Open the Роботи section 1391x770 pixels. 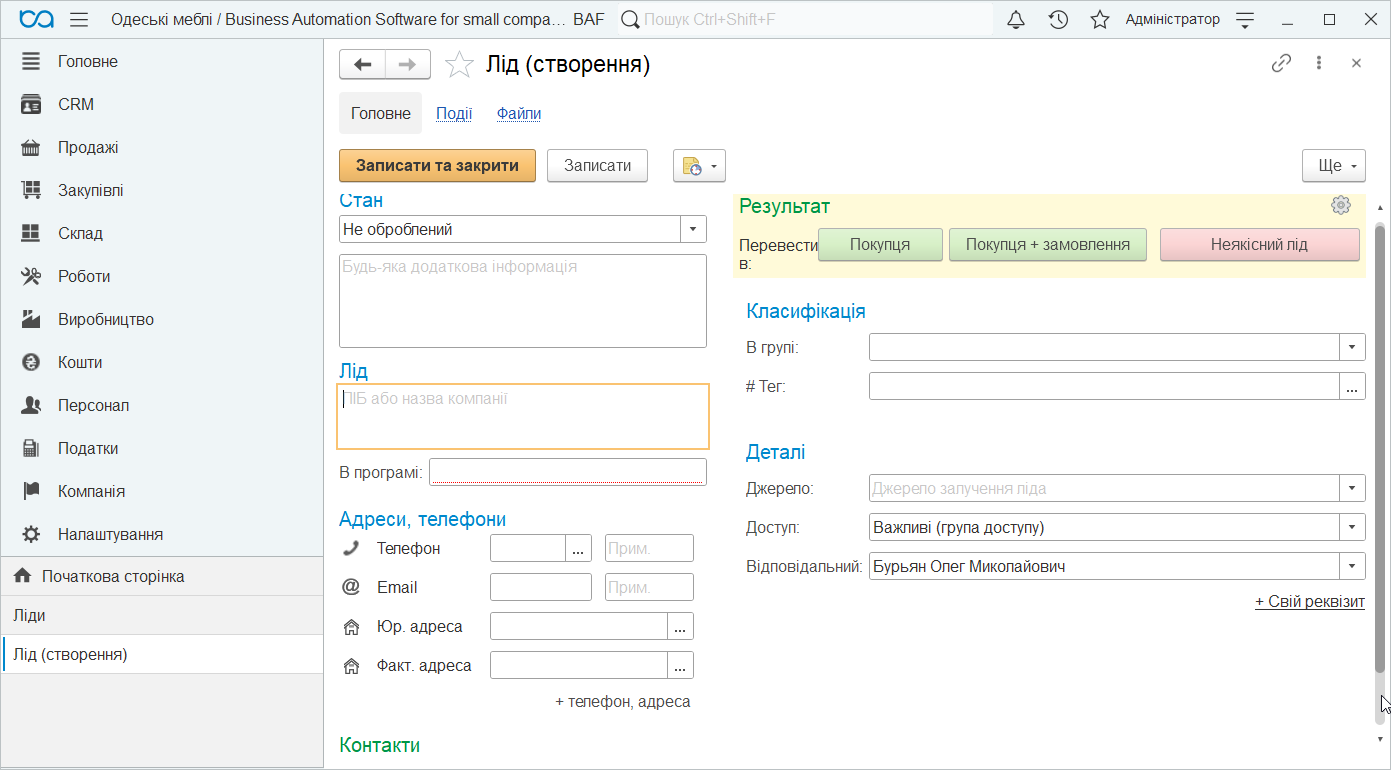[162, 276]
